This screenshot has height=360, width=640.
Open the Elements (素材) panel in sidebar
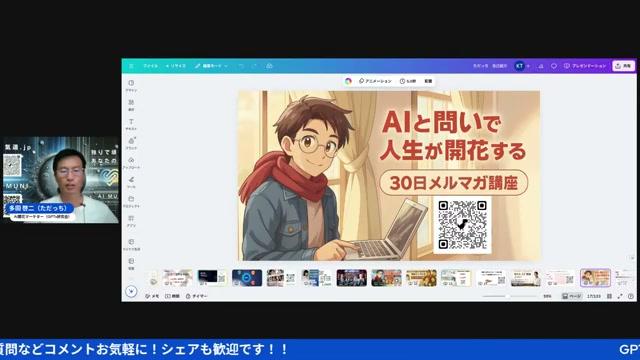tap(131, 105)
